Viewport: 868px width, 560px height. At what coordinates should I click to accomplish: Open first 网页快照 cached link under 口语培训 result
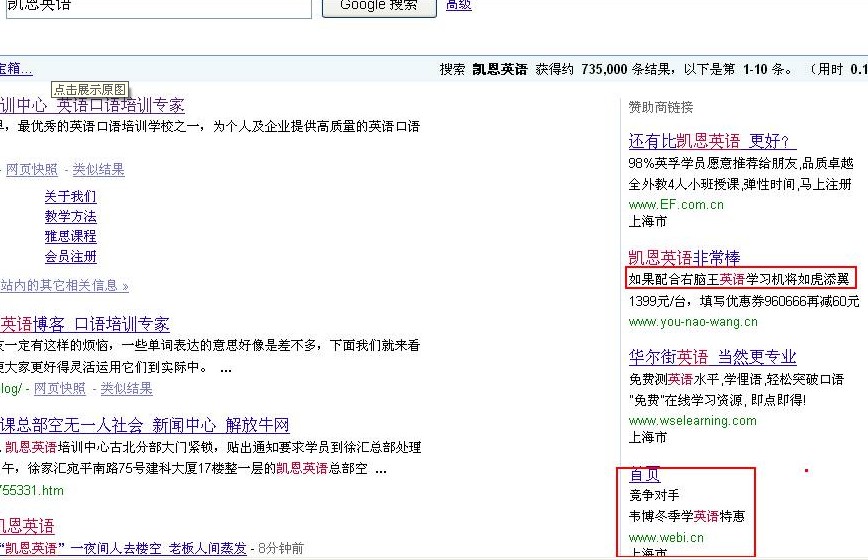coord(32,169)
